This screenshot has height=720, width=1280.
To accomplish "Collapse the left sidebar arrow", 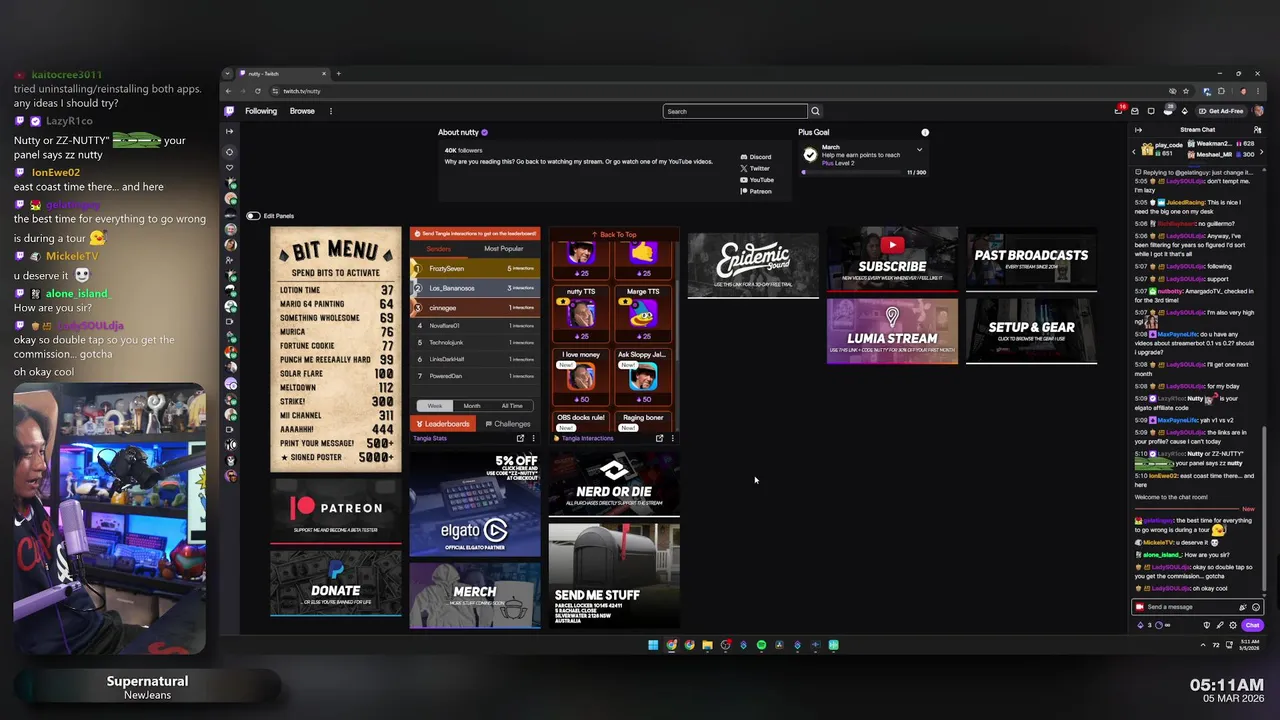I will (x=229, y=131).
